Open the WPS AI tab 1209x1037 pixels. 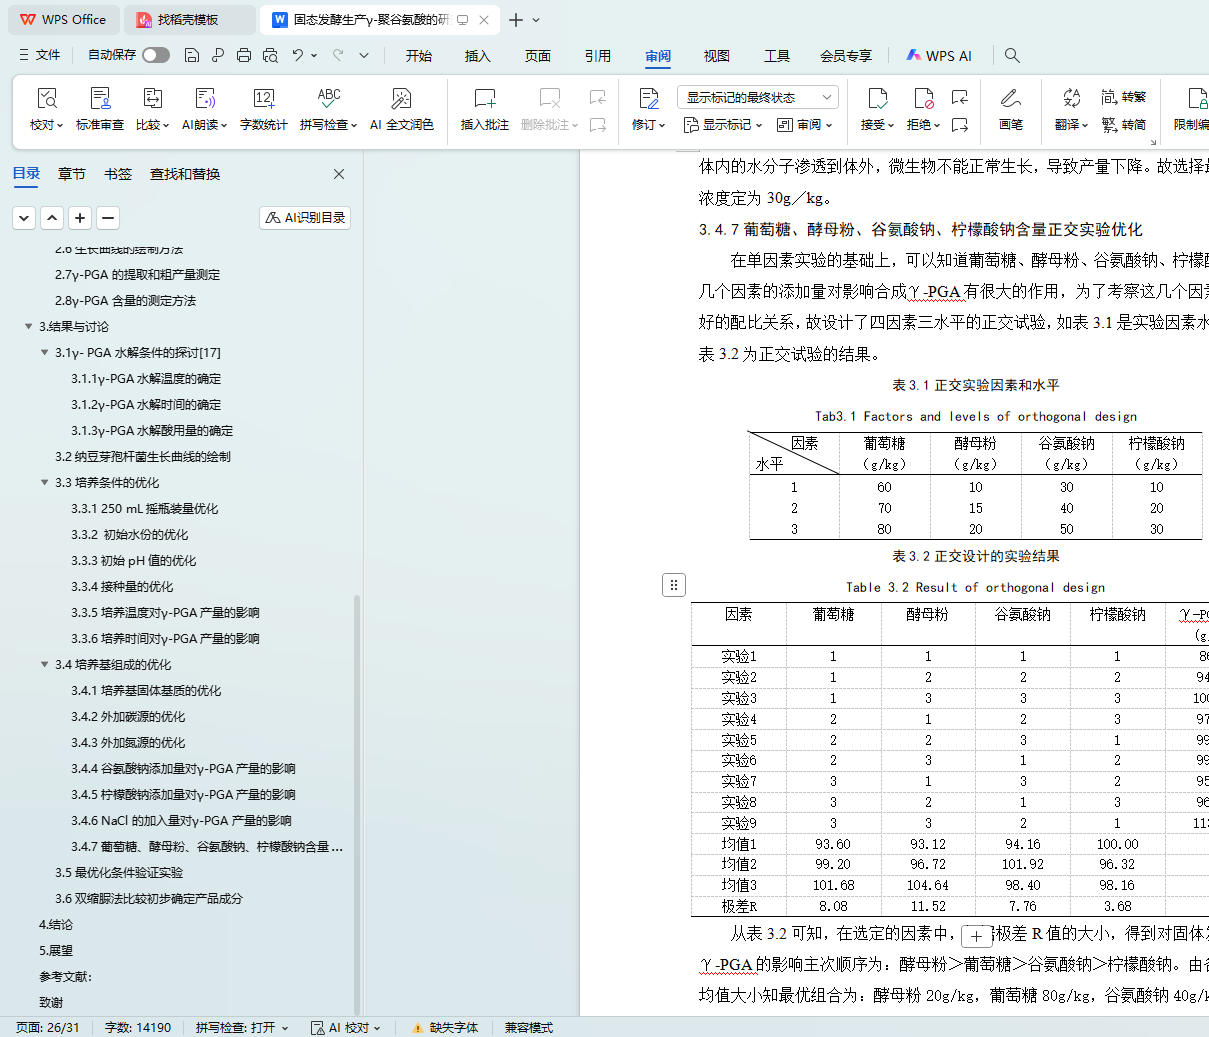pyautogui.click(x=939, y=56)
